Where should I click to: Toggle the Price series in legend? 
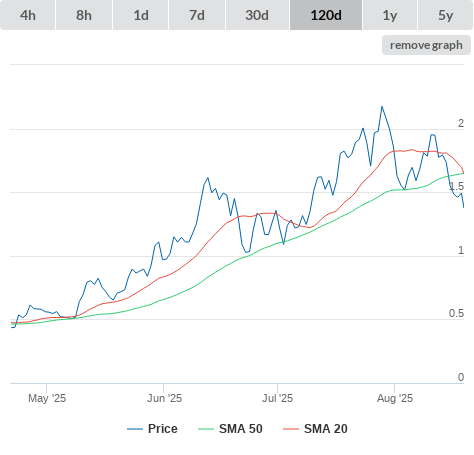(152, 429)
